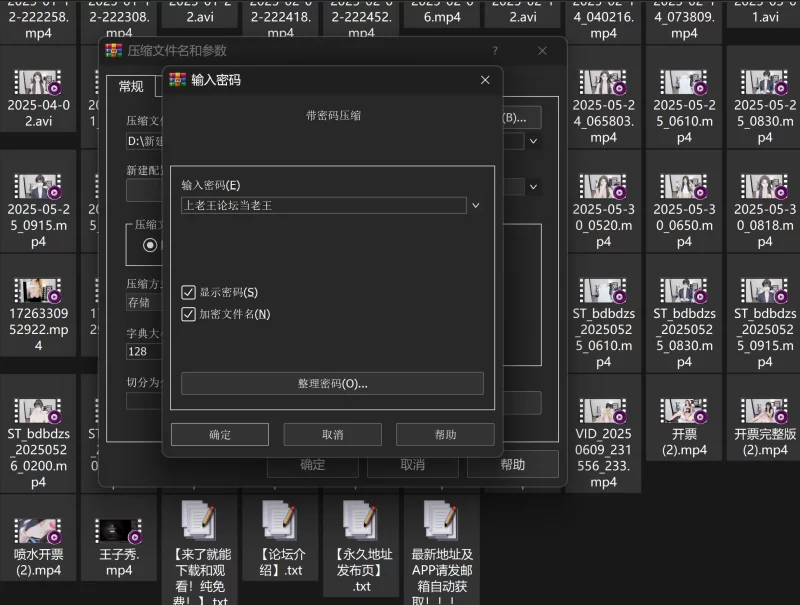
Task: Open the archive name dropdown in the compression dialog
Action: pyautogui.click(x=533, y=141)
